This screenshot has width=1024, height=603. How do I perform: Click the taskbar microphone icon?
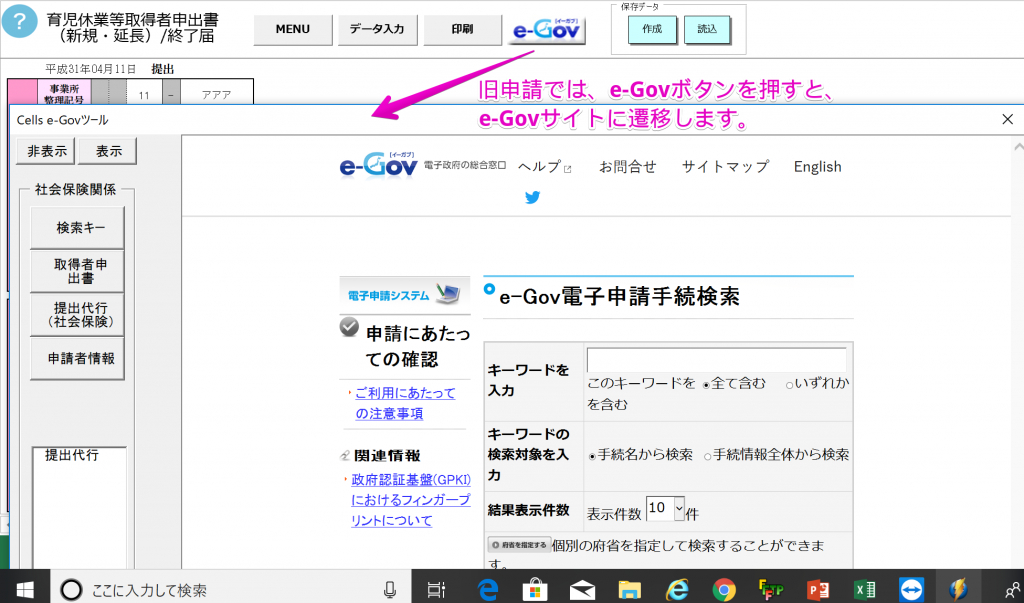coord(390,590)
